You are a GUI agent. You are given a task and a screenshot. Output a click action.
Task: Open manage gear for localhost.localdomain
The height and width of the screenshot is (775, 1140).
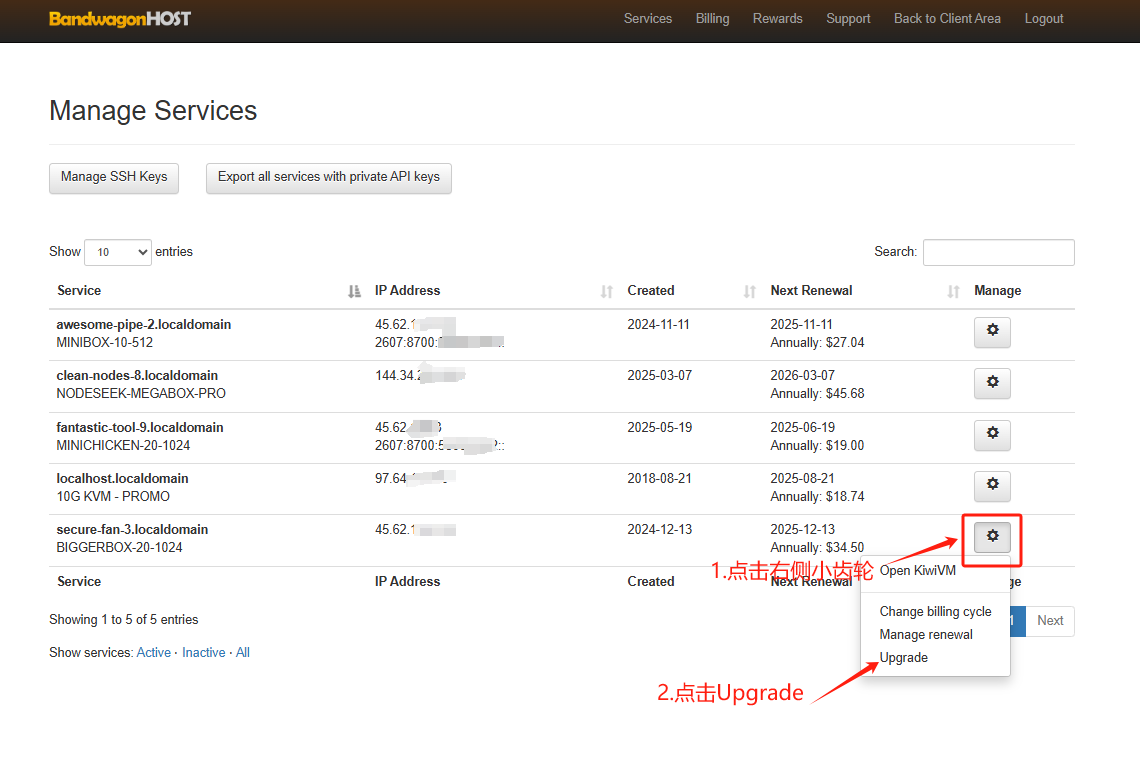point(992,486)
